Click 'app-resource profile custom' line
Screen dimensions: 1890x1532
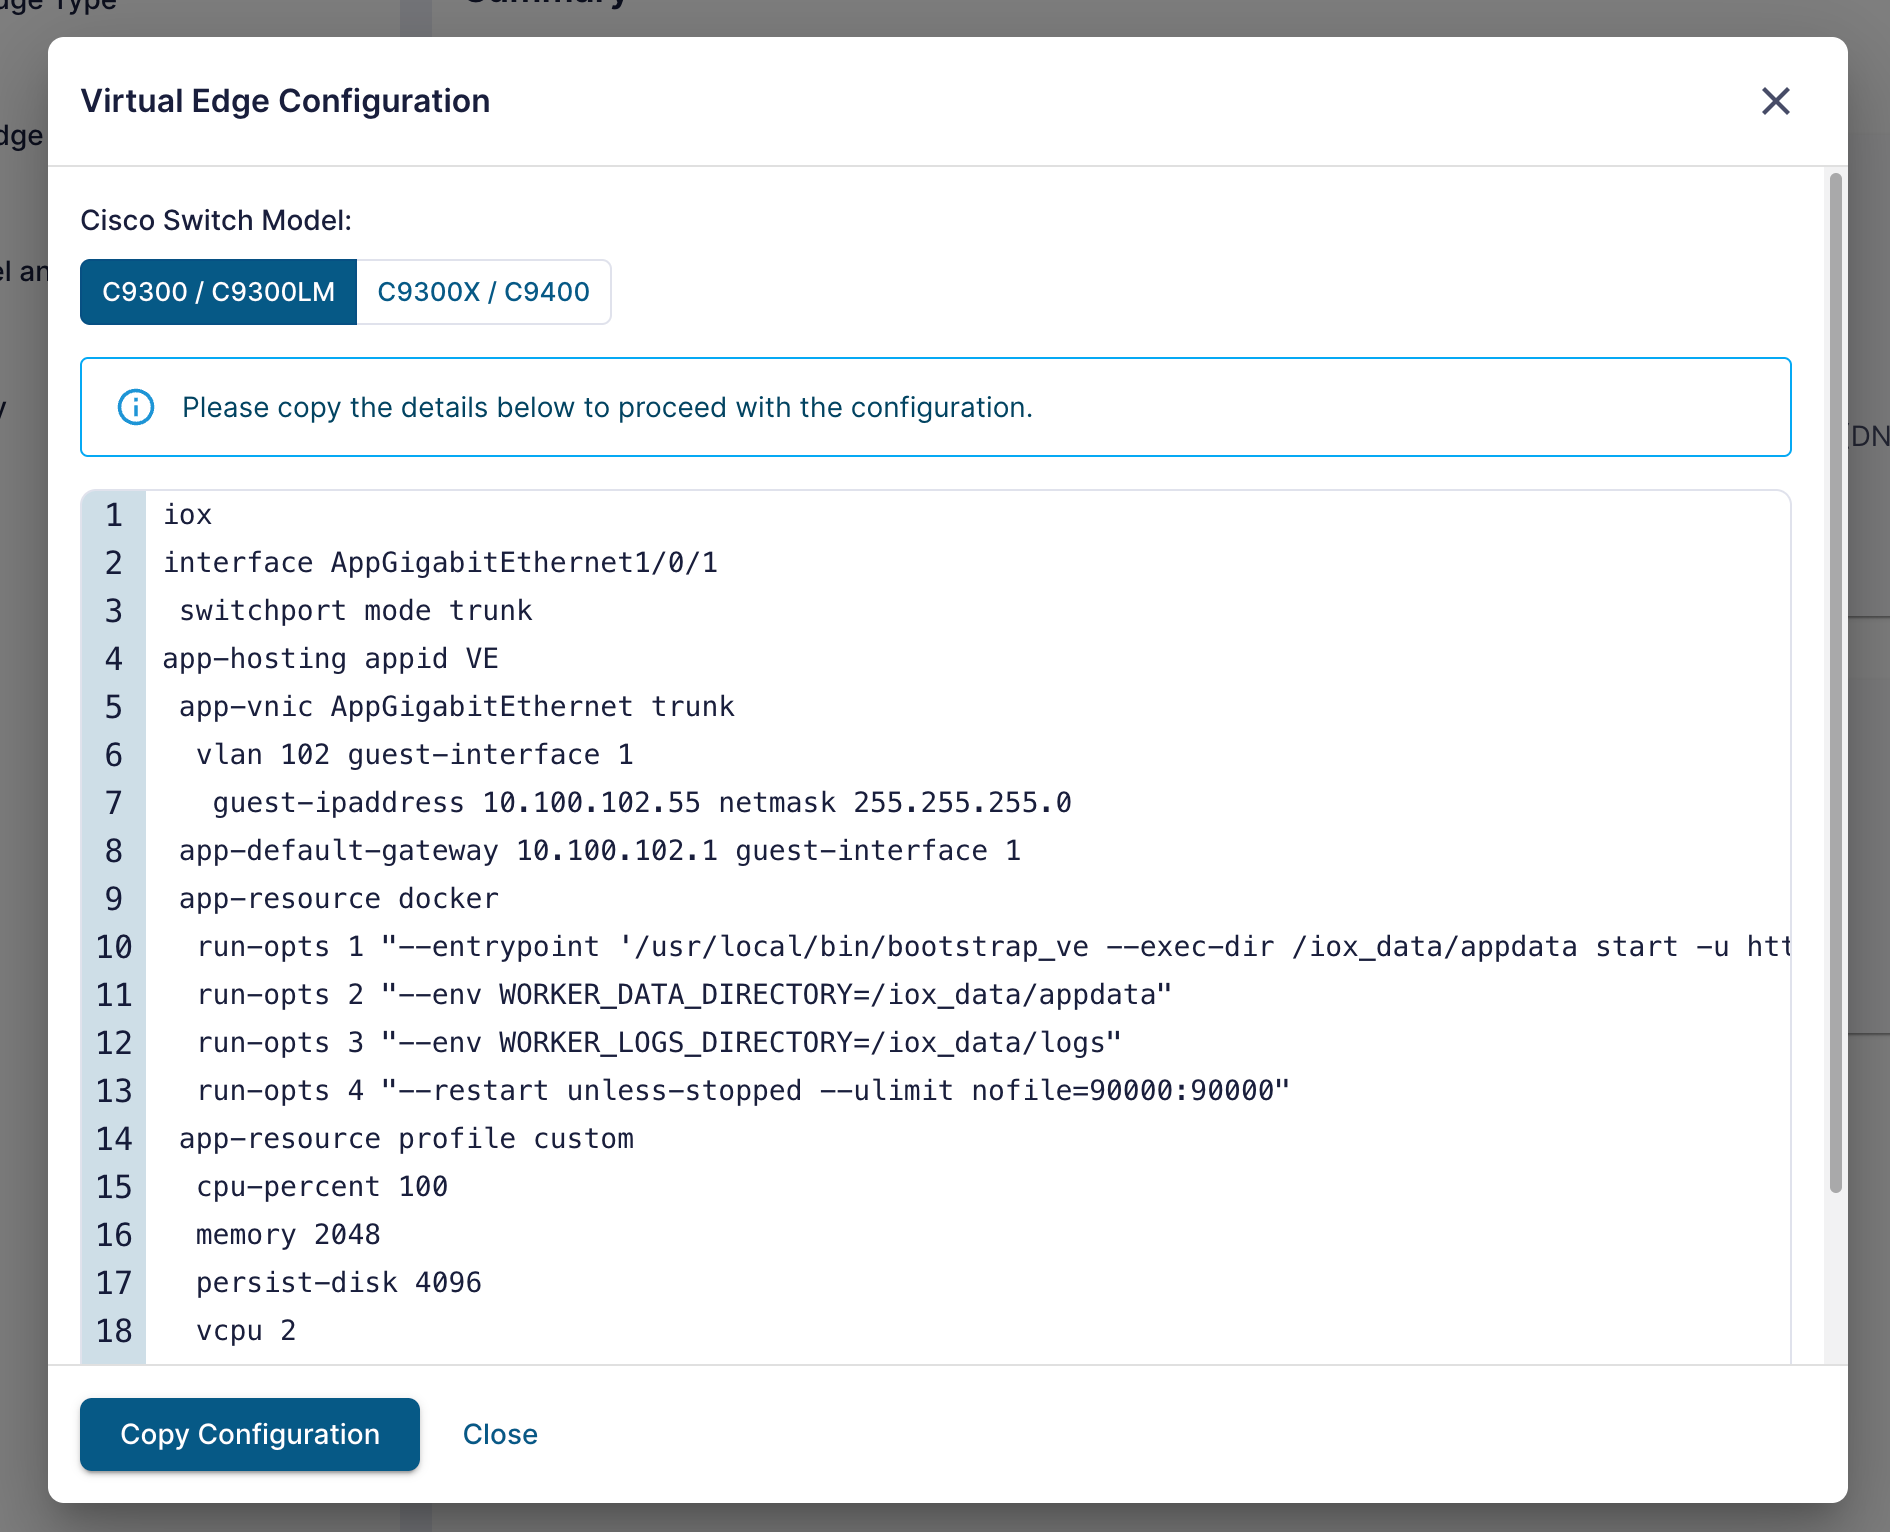406,1139
